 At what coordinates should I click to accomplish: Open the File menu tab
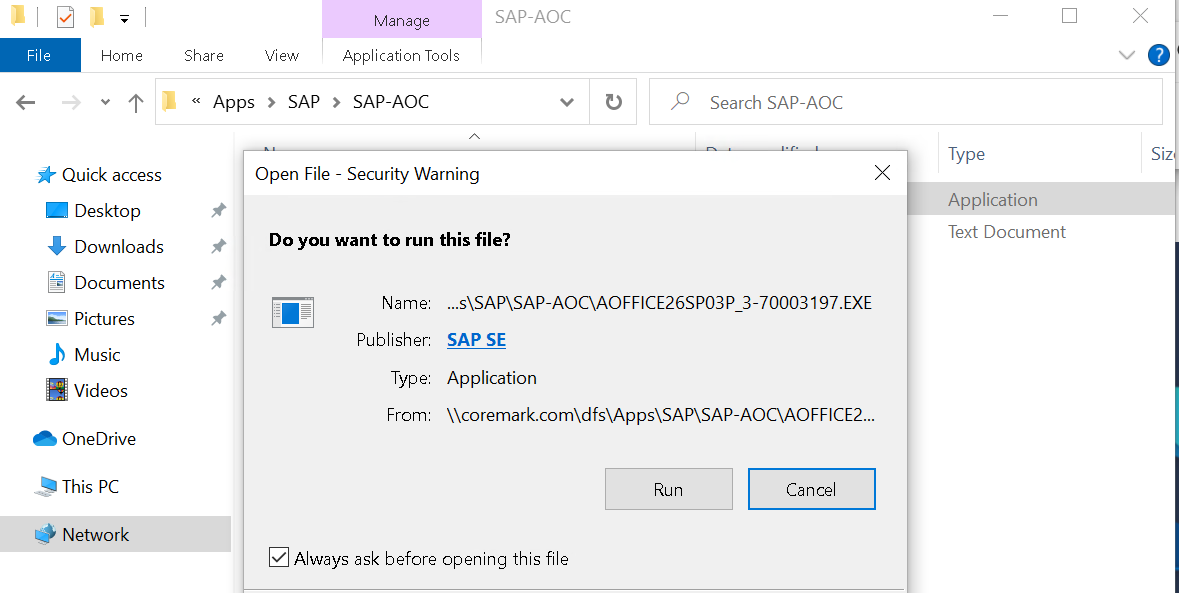(x=39, y=56)
